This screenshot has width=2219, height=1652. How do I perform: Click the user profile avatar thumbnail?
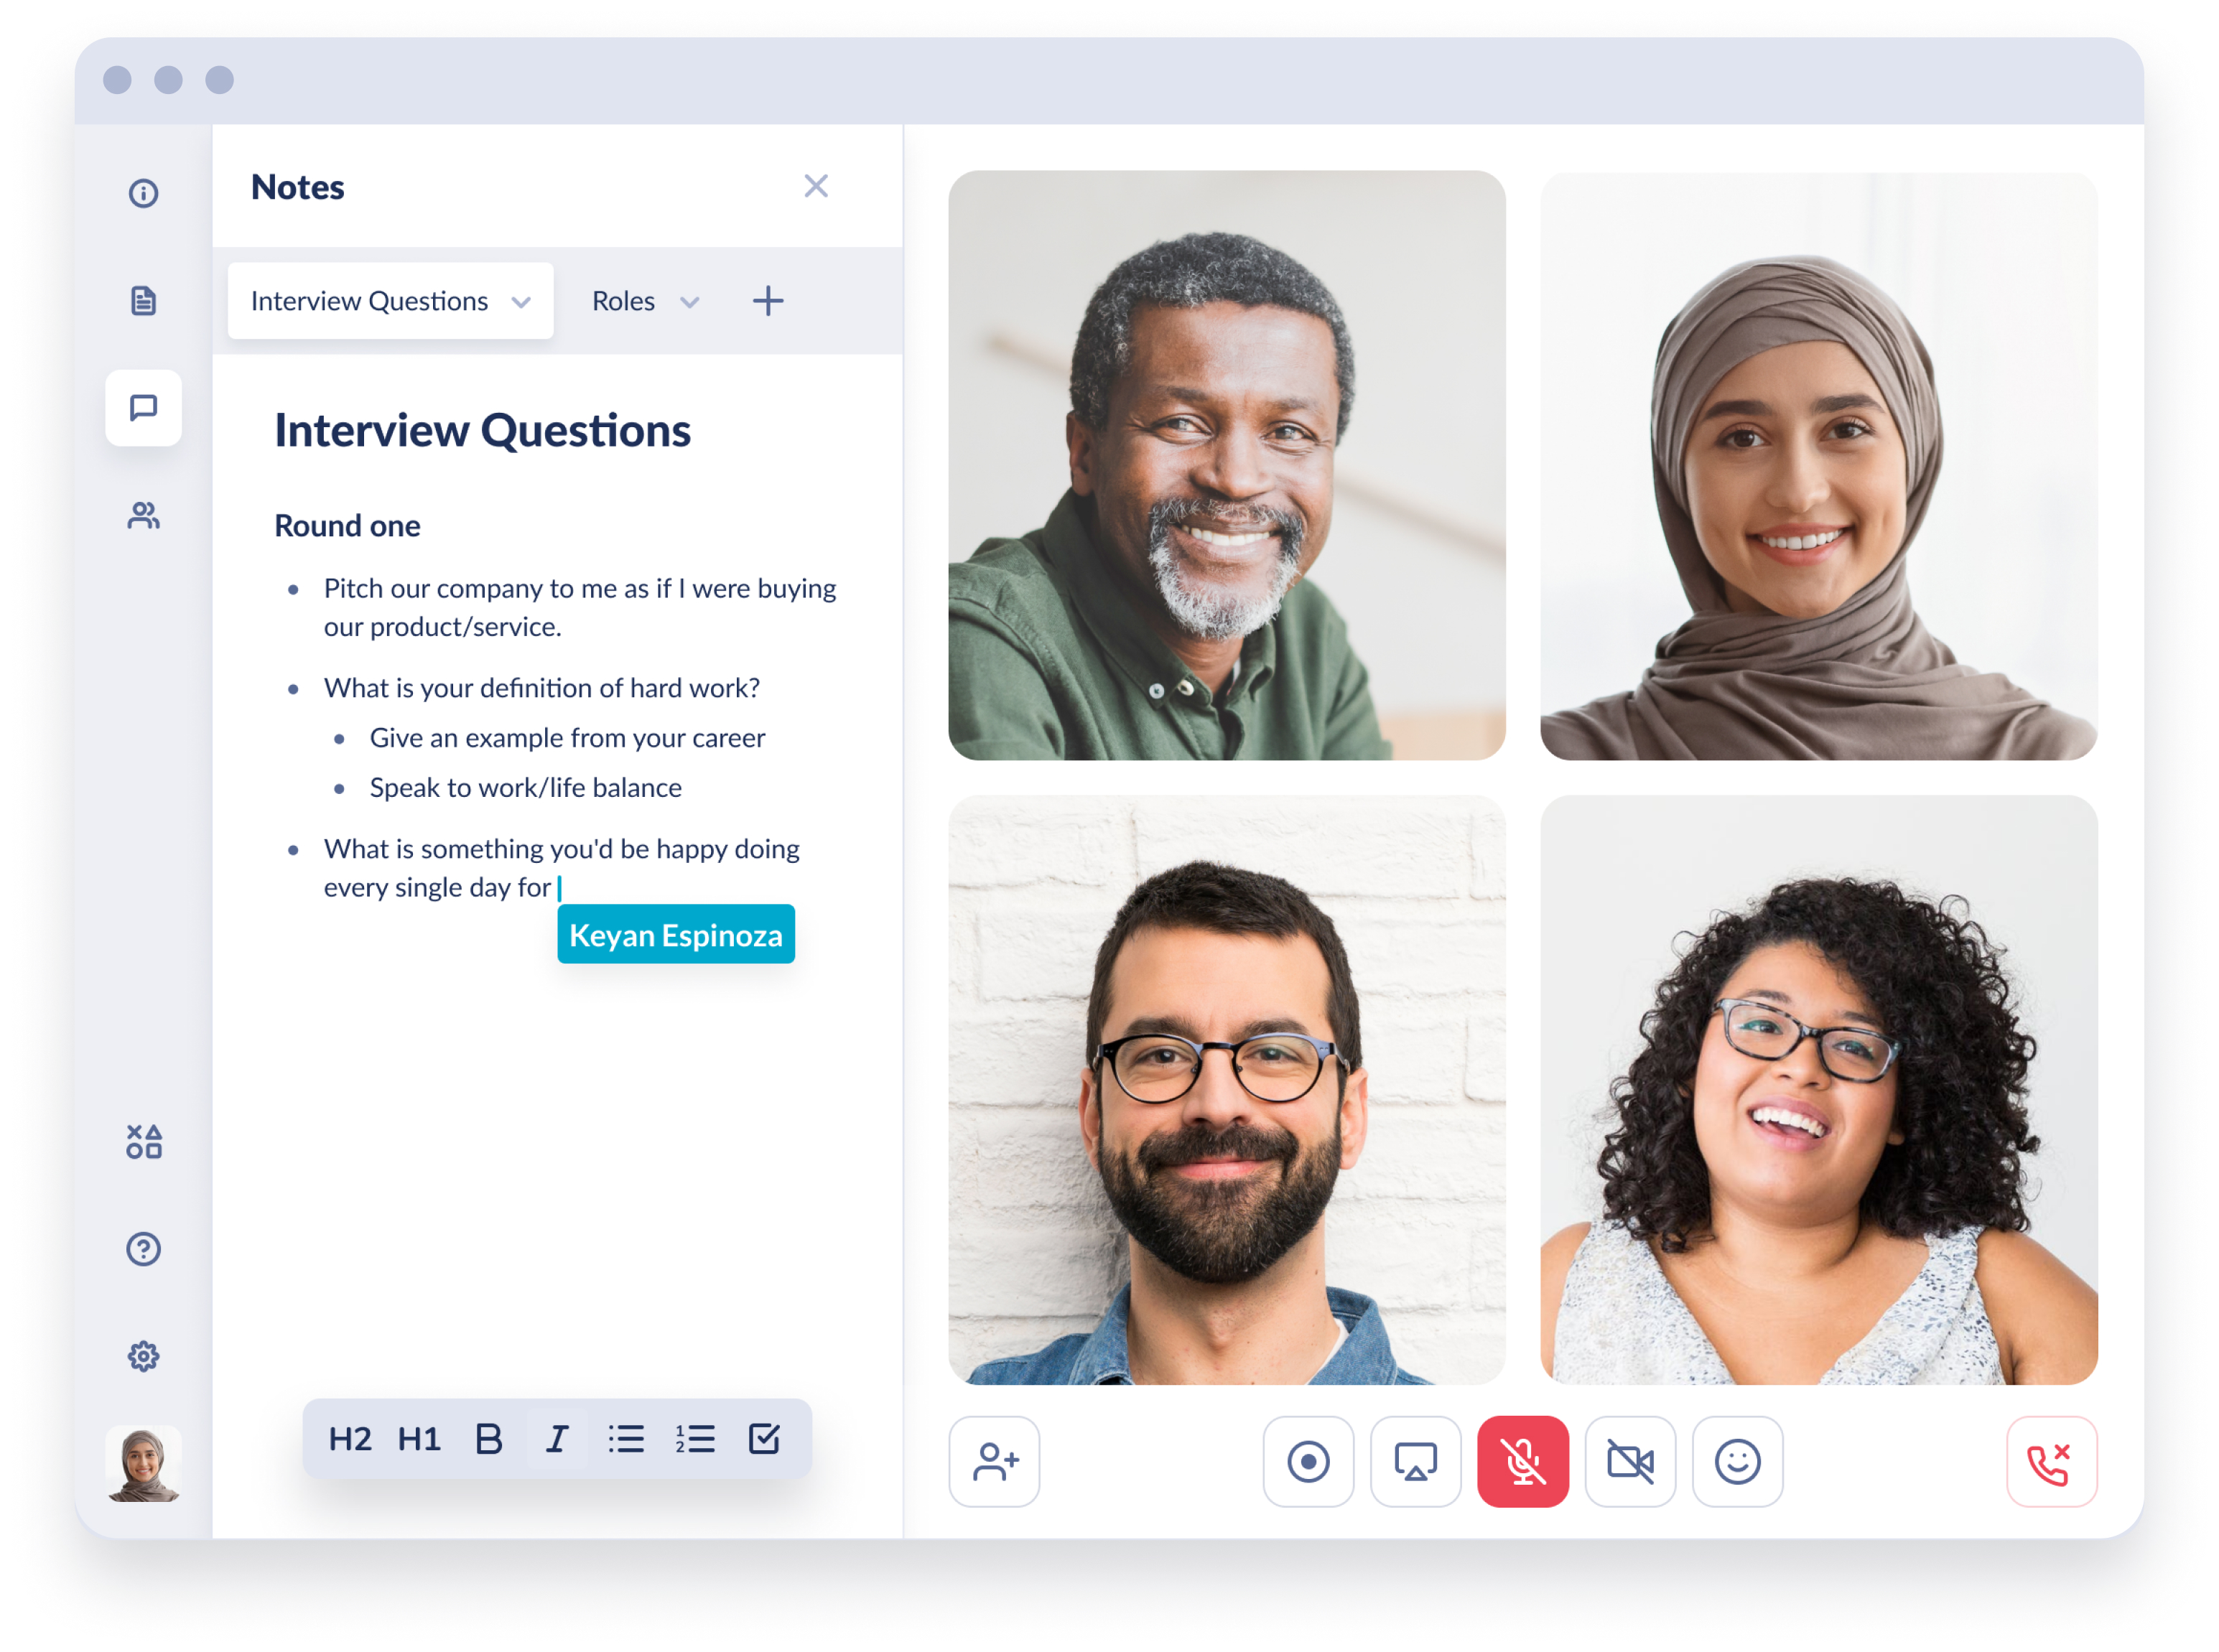(143, 1463)
